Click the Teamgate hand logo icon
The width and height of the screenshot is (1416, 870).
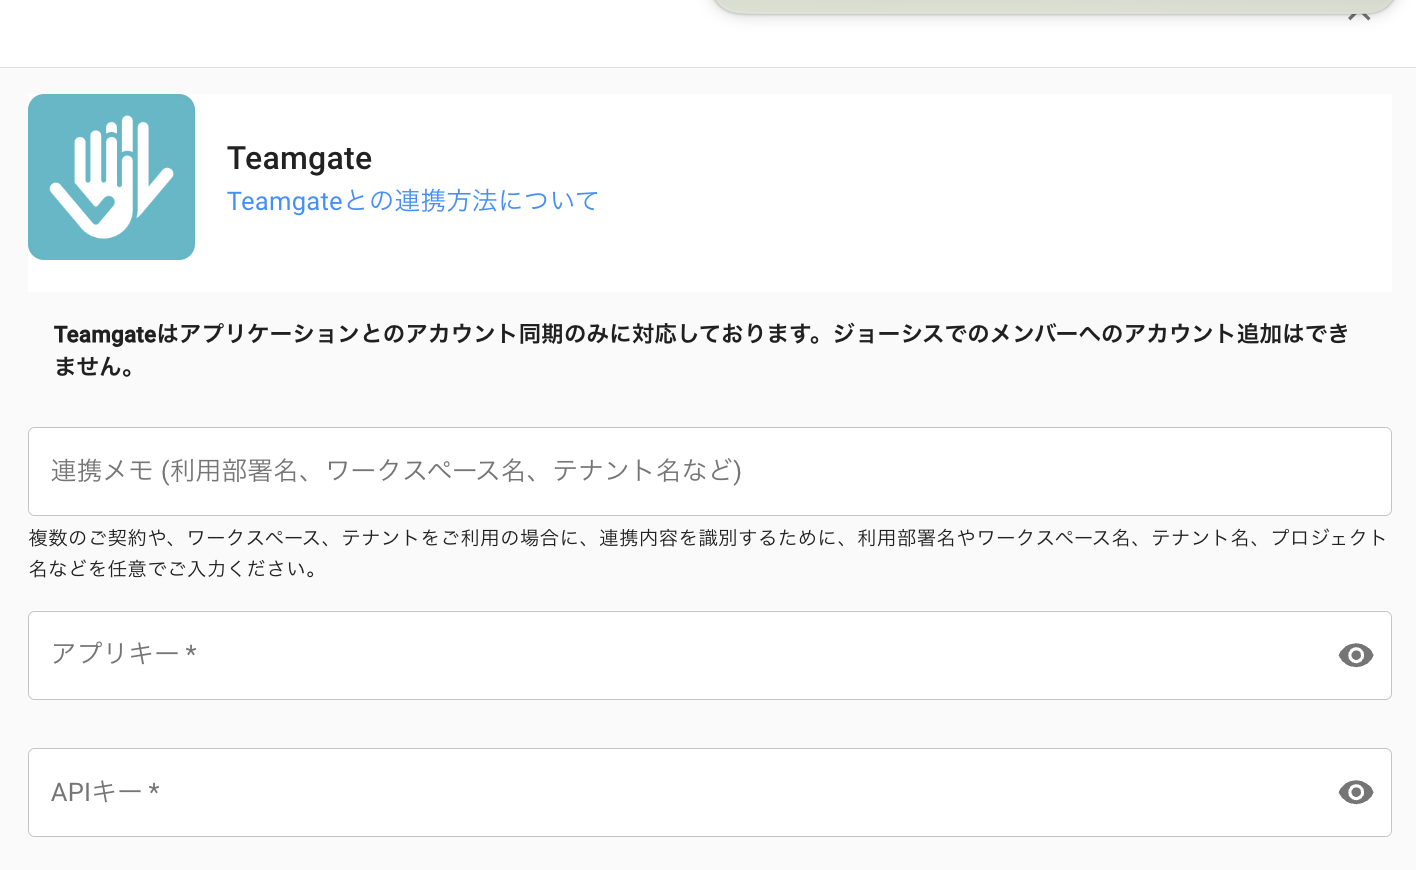(111, 177)
